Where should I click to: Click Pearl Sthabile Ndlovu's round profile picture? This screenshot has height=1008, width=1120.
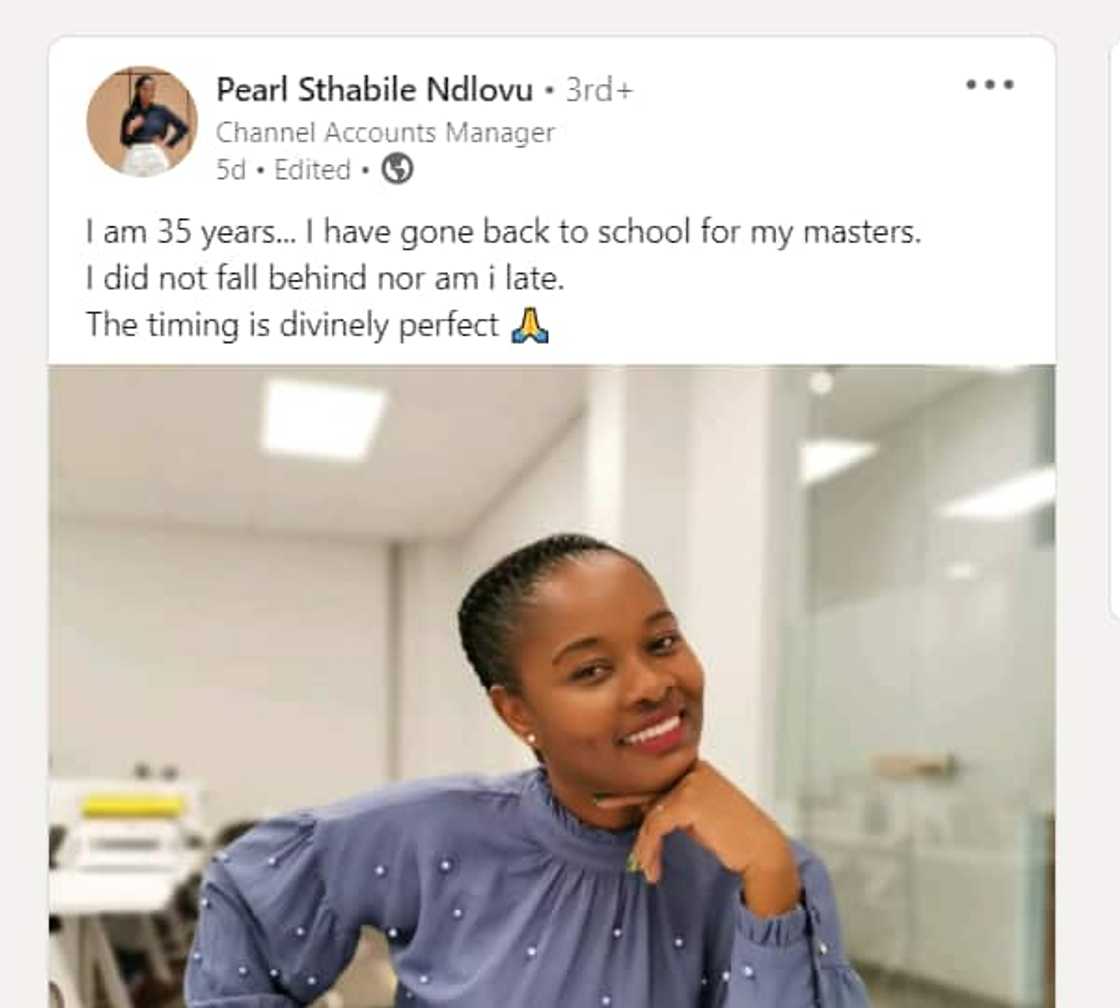pos(142,121)
